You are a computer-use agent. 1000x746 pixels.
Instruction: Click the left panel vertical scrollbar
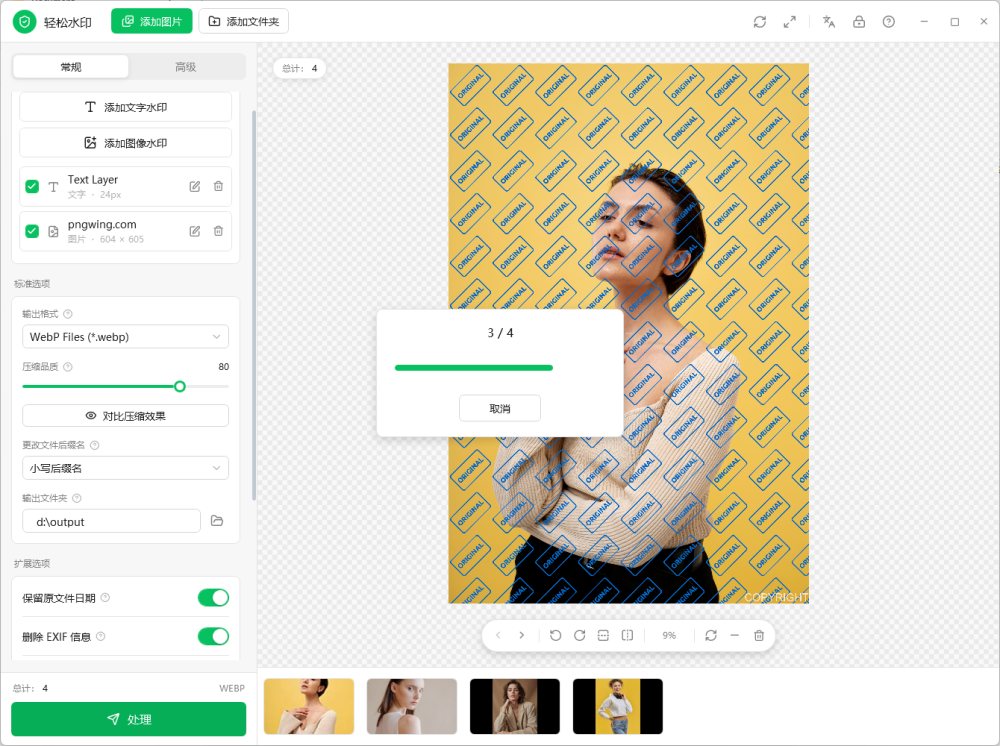254,305
